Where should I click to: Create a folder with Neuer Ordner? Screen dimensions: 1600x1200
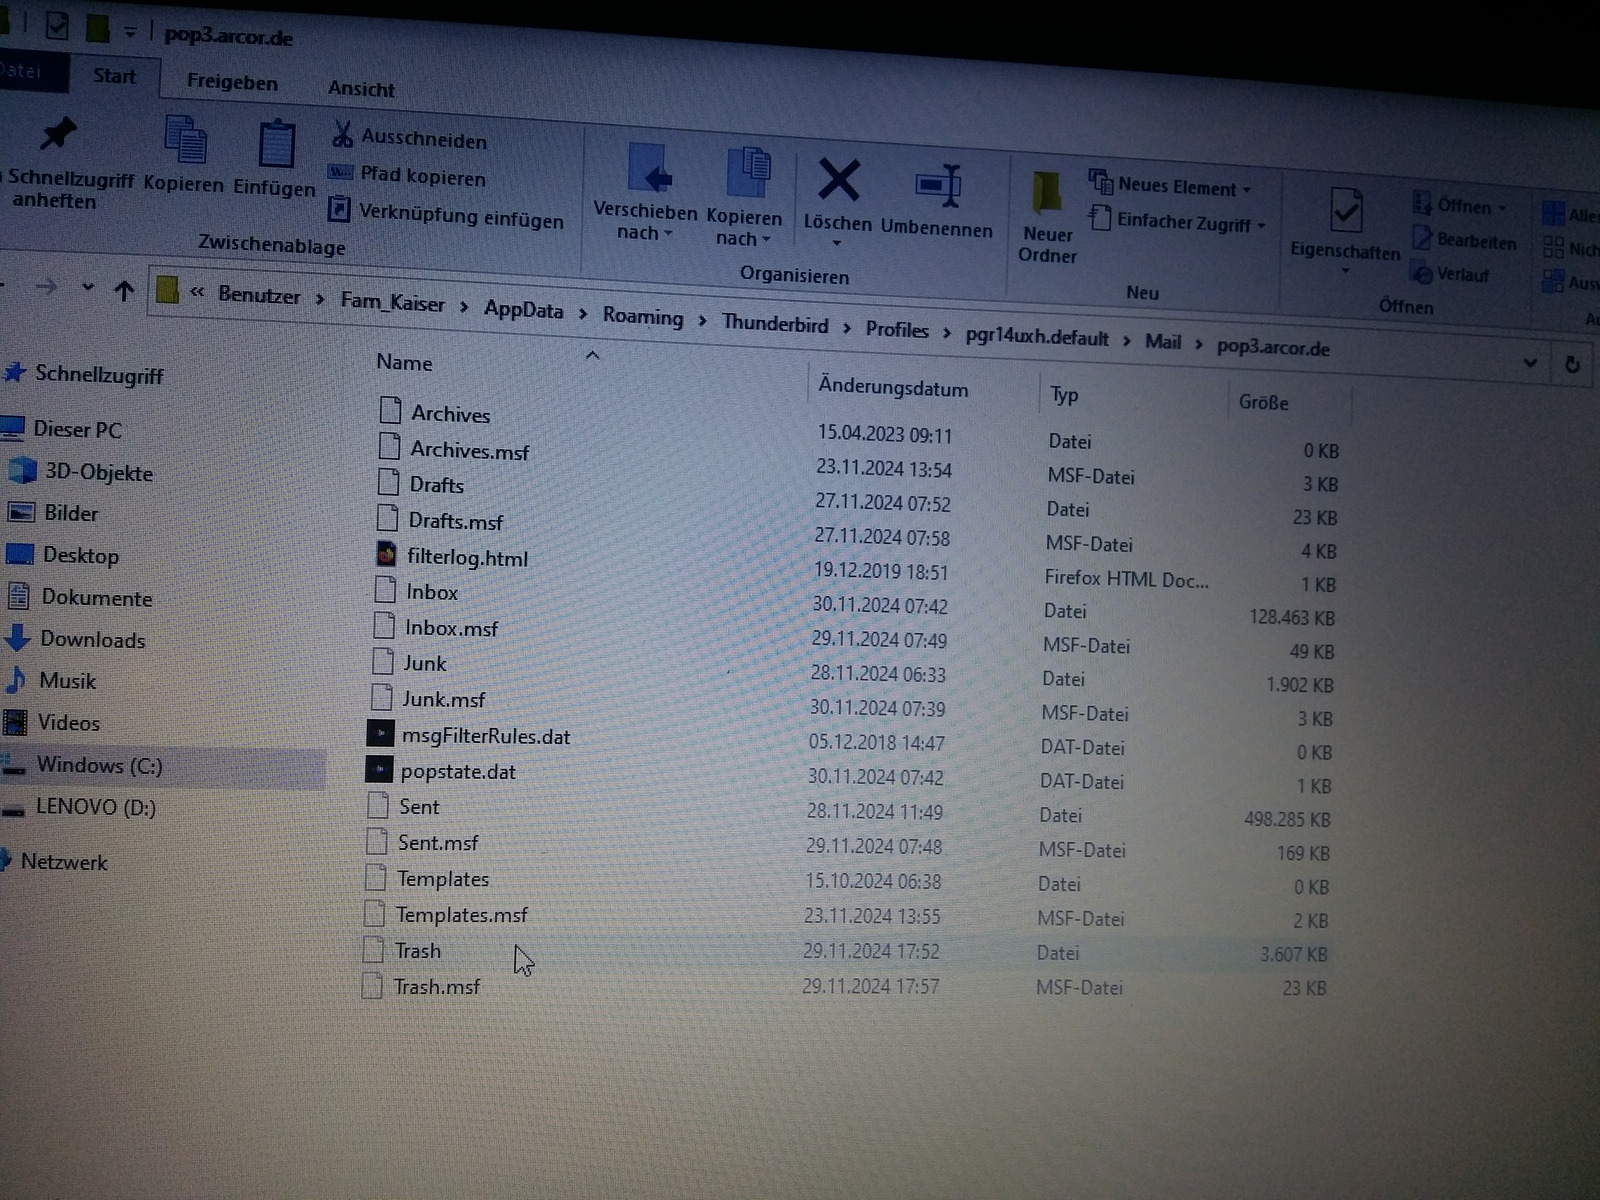coord(1047,217)
